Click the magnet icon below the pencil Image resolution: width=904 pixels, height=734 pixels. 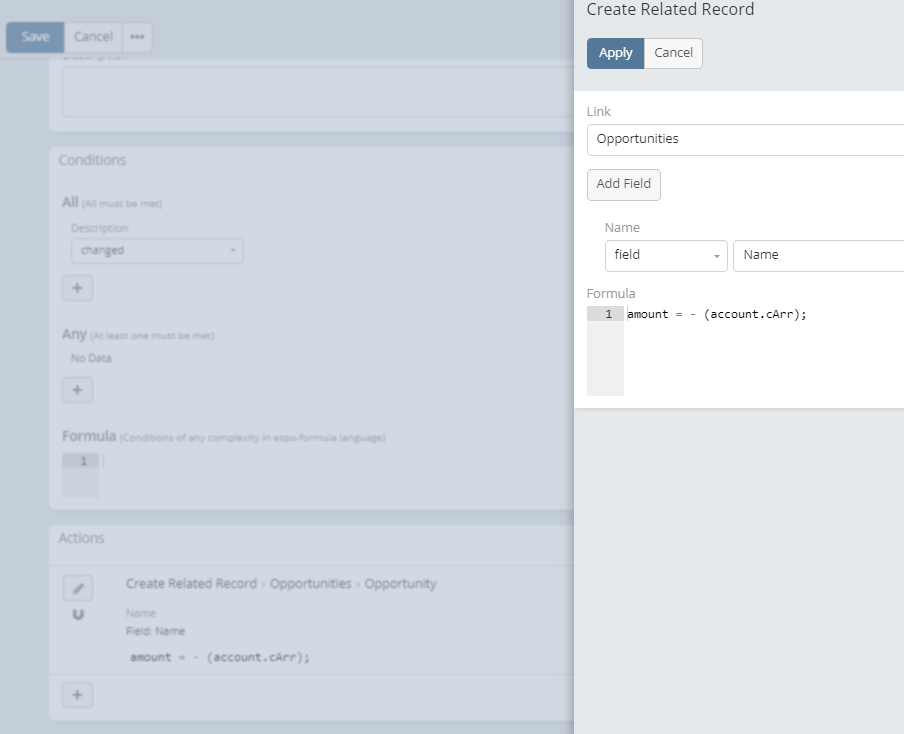[78, 614]
